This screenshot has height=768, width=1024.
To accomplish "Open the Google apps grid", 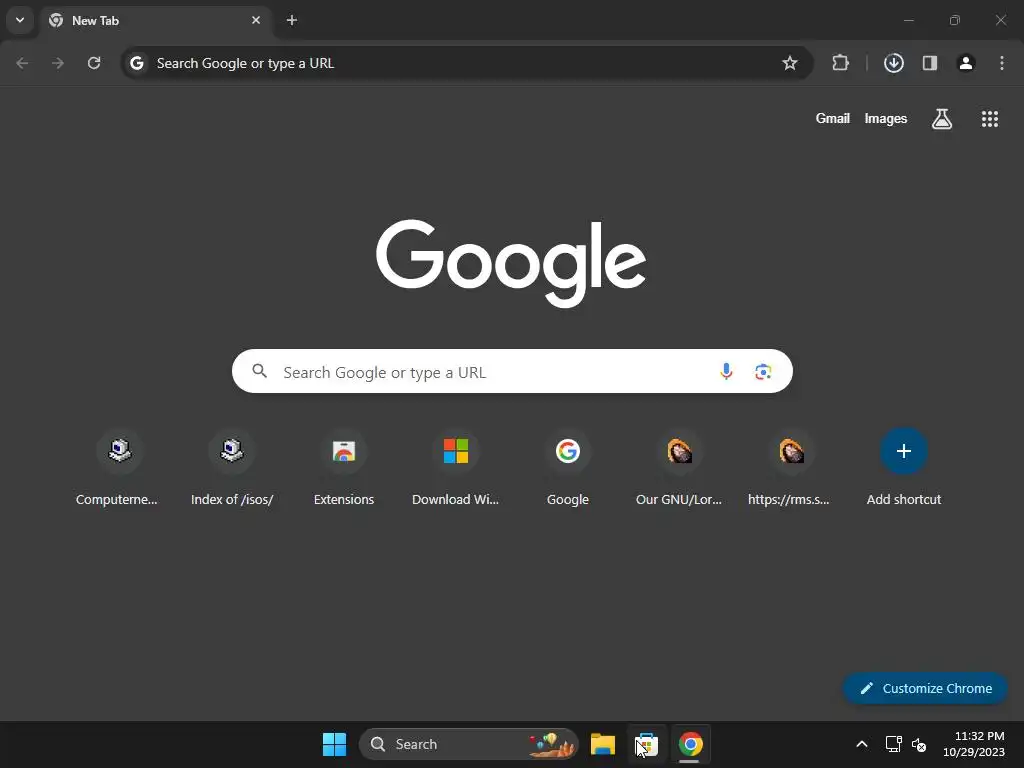I will (989, 119).
